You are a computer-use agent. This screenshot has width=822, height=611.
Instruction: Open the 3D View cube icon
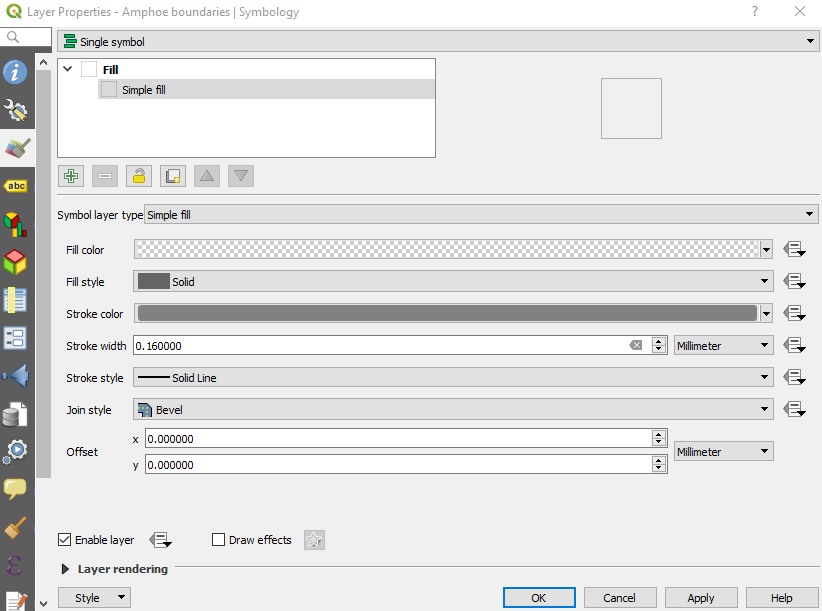point(16,262)
